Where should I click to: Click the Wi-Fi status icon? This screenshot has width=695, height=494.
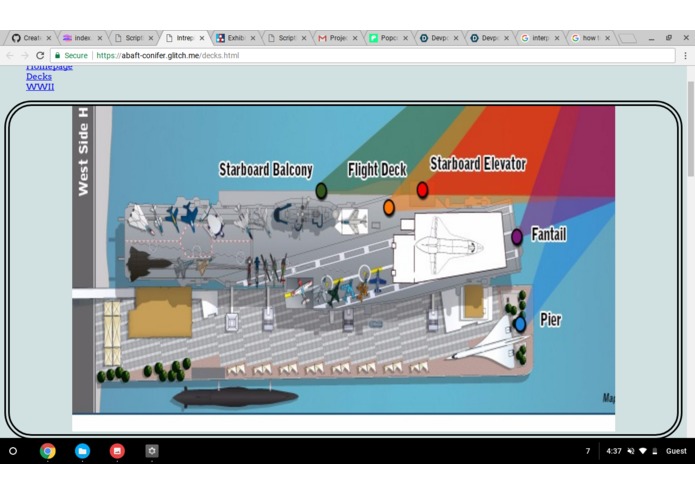point(643,451)
